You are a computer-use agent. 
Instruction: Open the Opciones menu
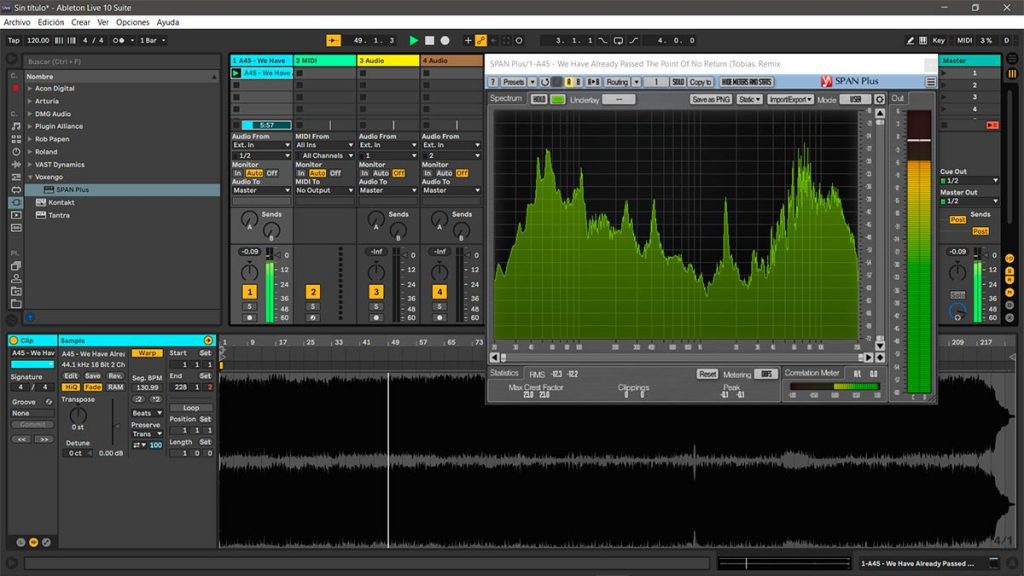coord(133,22)
